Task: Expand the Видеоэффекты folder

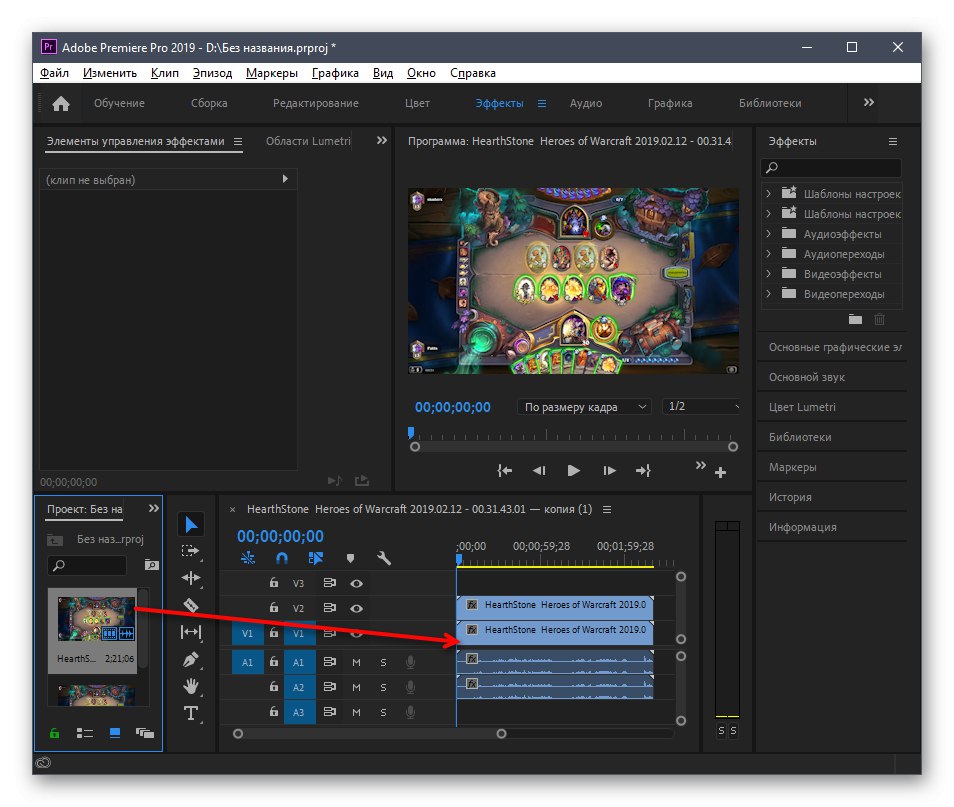Action: coord(768,274)
